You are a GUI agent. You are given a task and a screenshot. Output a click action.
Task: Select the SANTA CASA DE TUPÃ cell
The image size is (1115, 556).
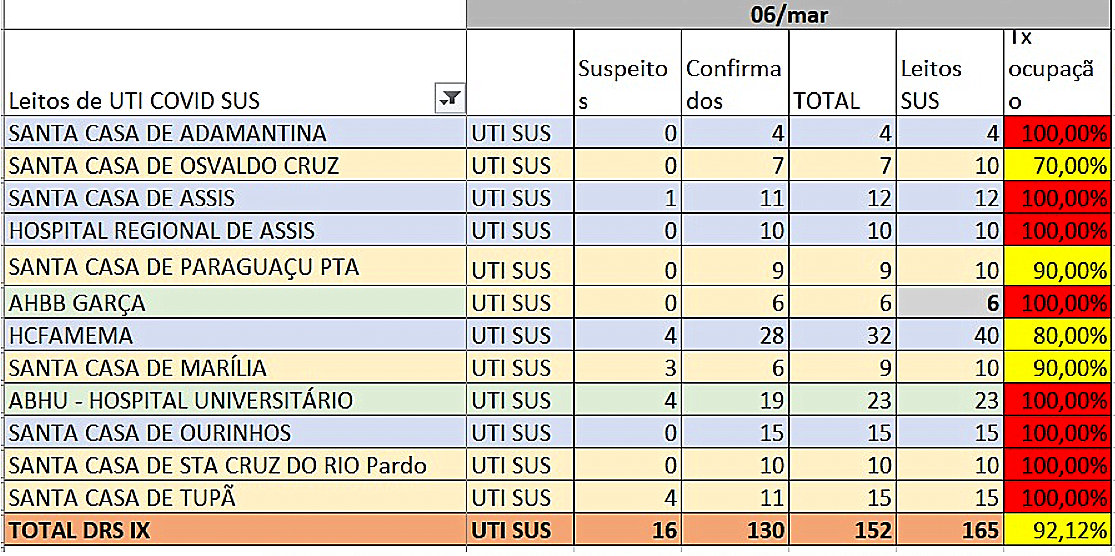(x=236, y=498)
